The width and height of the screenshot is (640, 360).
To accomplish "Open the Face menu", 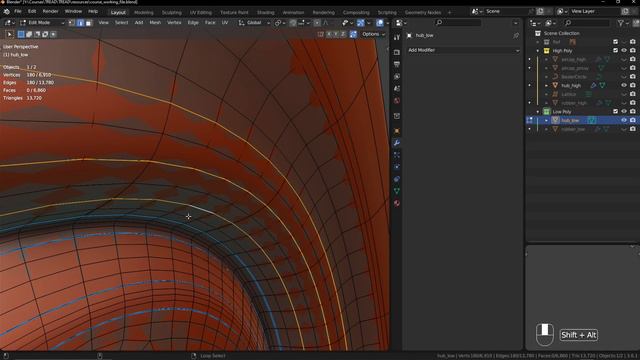I will click(x=210, y=23).
